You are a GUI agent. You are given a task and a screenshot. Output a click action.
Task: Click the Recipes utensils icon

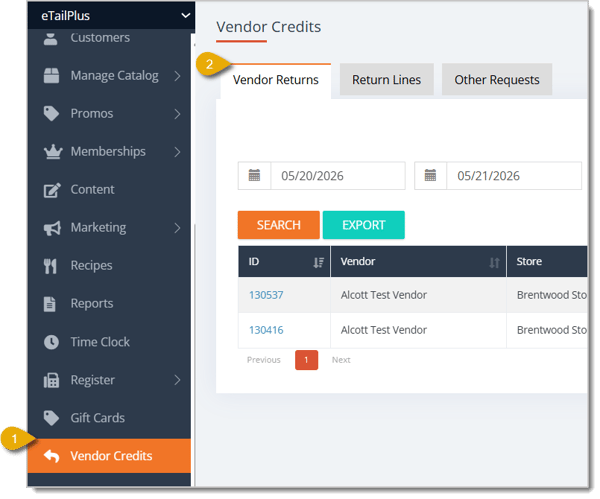coord(50,266)
